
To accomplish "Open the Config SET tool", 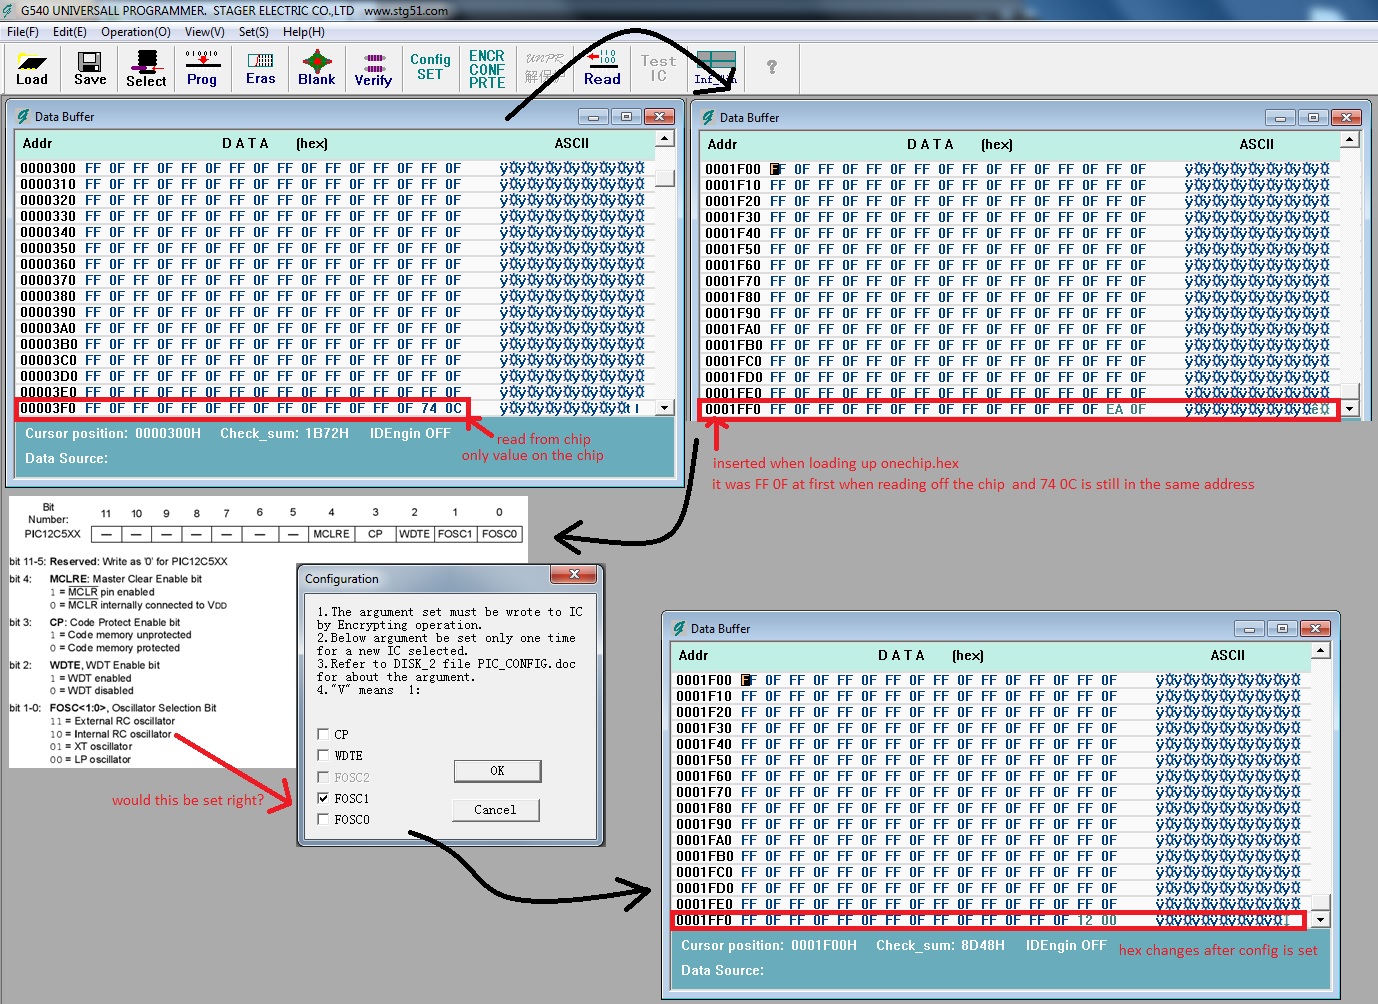I will click(430, 67).
